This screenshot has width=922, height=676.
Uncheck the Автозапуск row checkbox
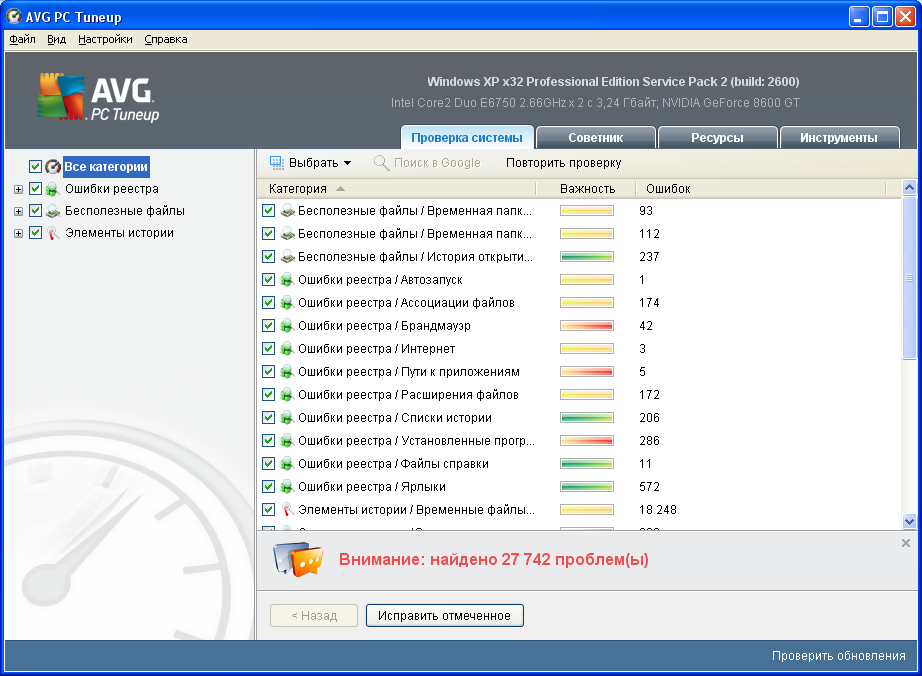tap(269, 280)
